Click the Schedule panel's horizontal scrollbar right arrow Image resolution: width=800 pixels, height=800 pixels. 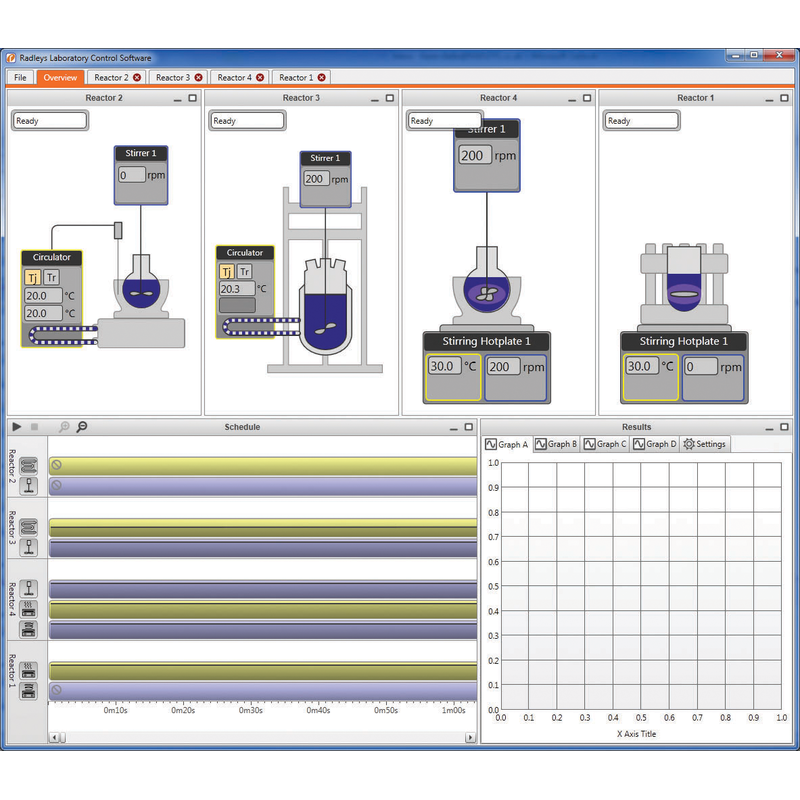click(x=468, y=735)
